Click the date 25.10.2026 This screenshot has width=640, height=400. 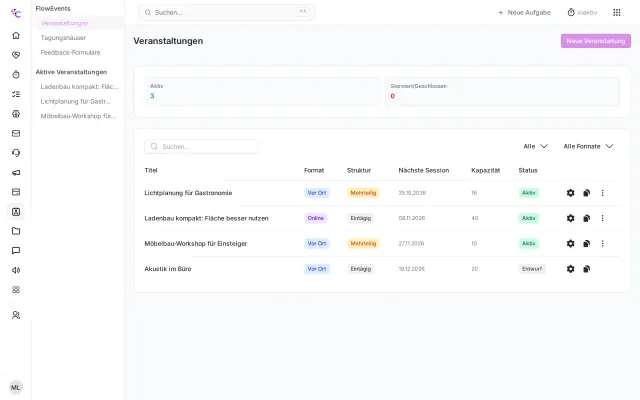point(412,193)
